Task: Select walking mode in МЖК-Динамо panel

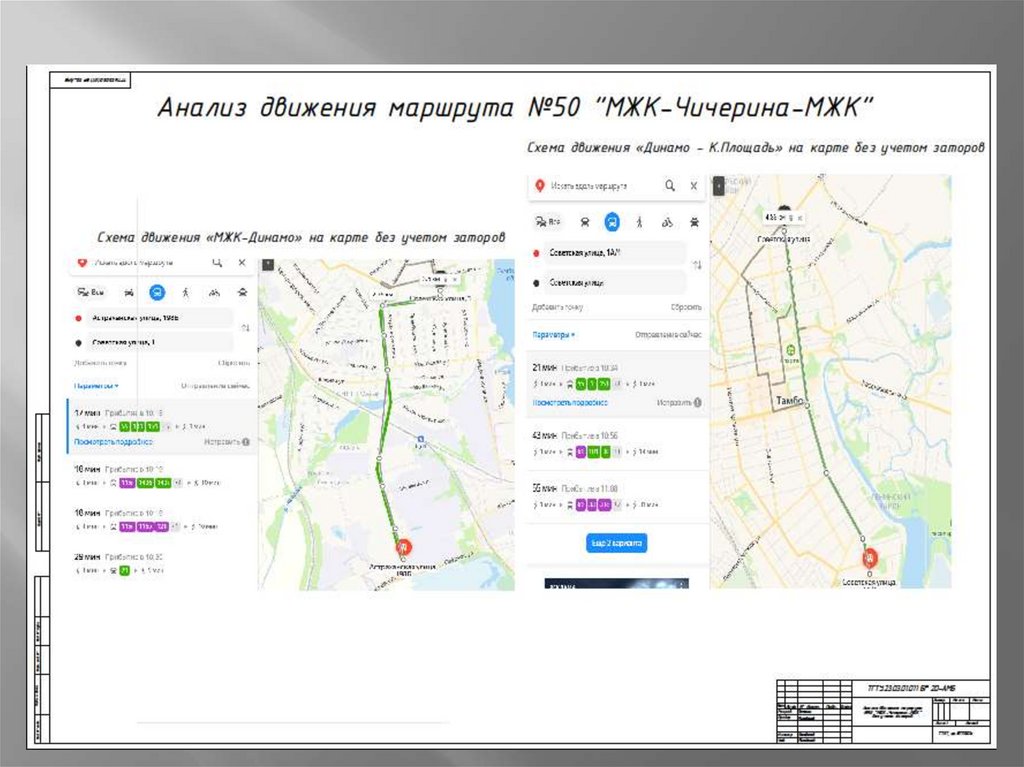Action: coord(185,293)
